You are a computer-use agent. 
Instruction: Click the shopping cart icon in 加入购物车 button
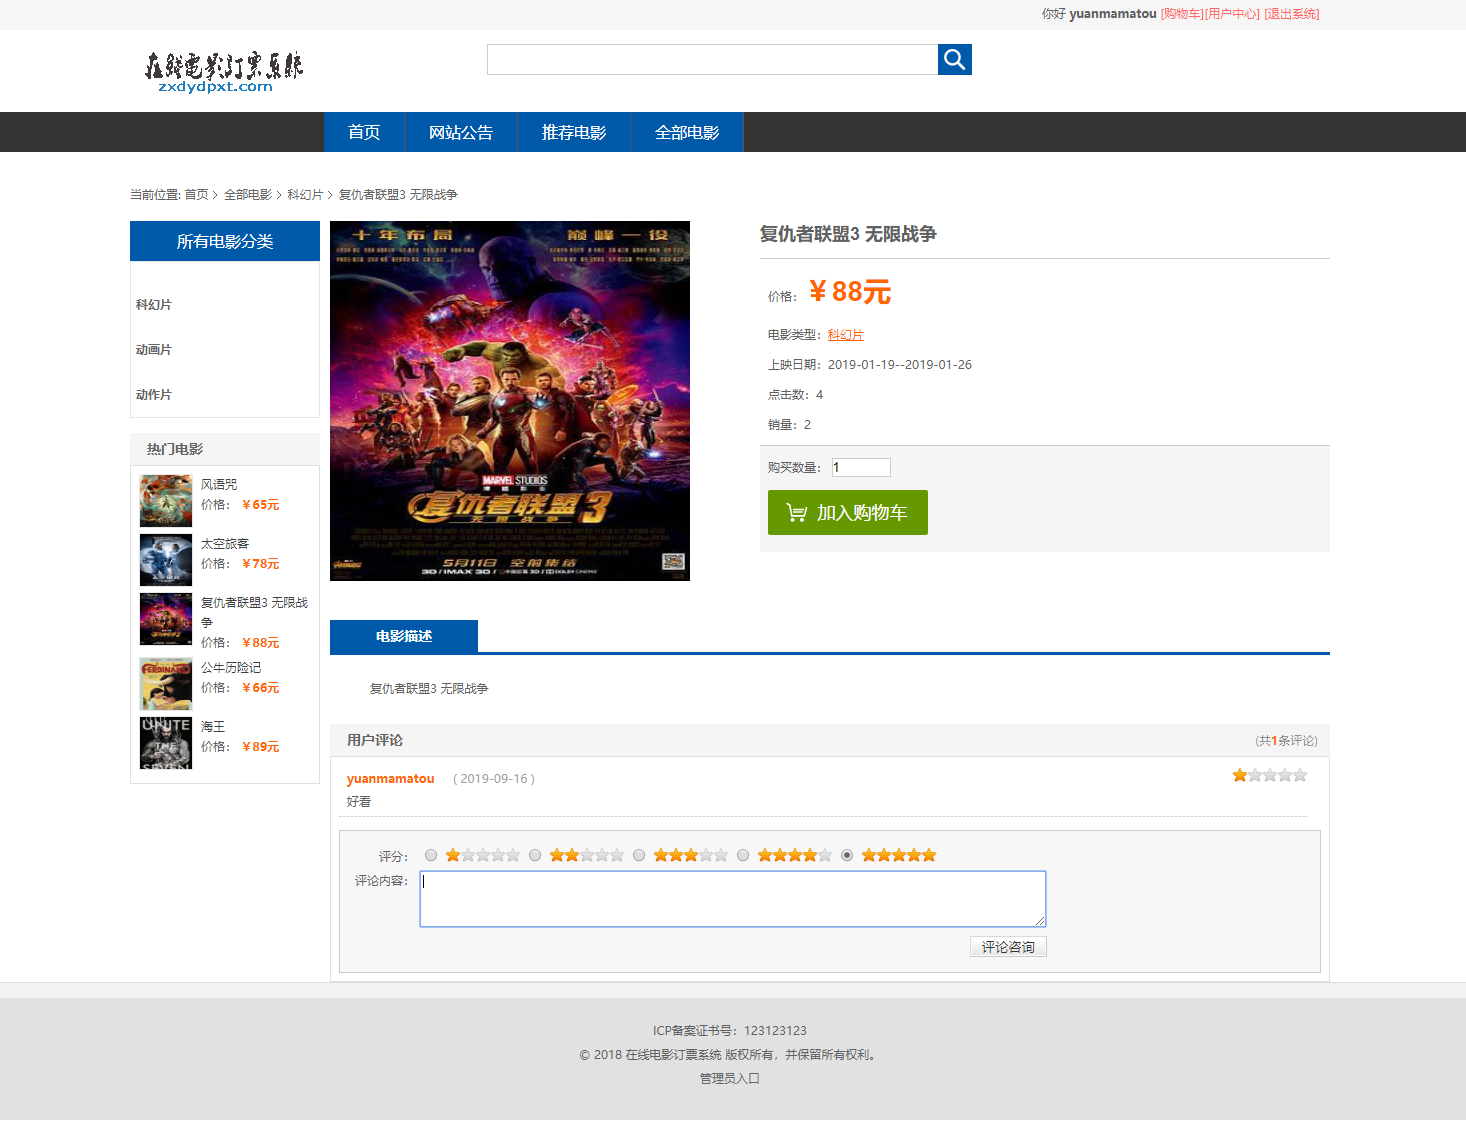tap(796, 511)
